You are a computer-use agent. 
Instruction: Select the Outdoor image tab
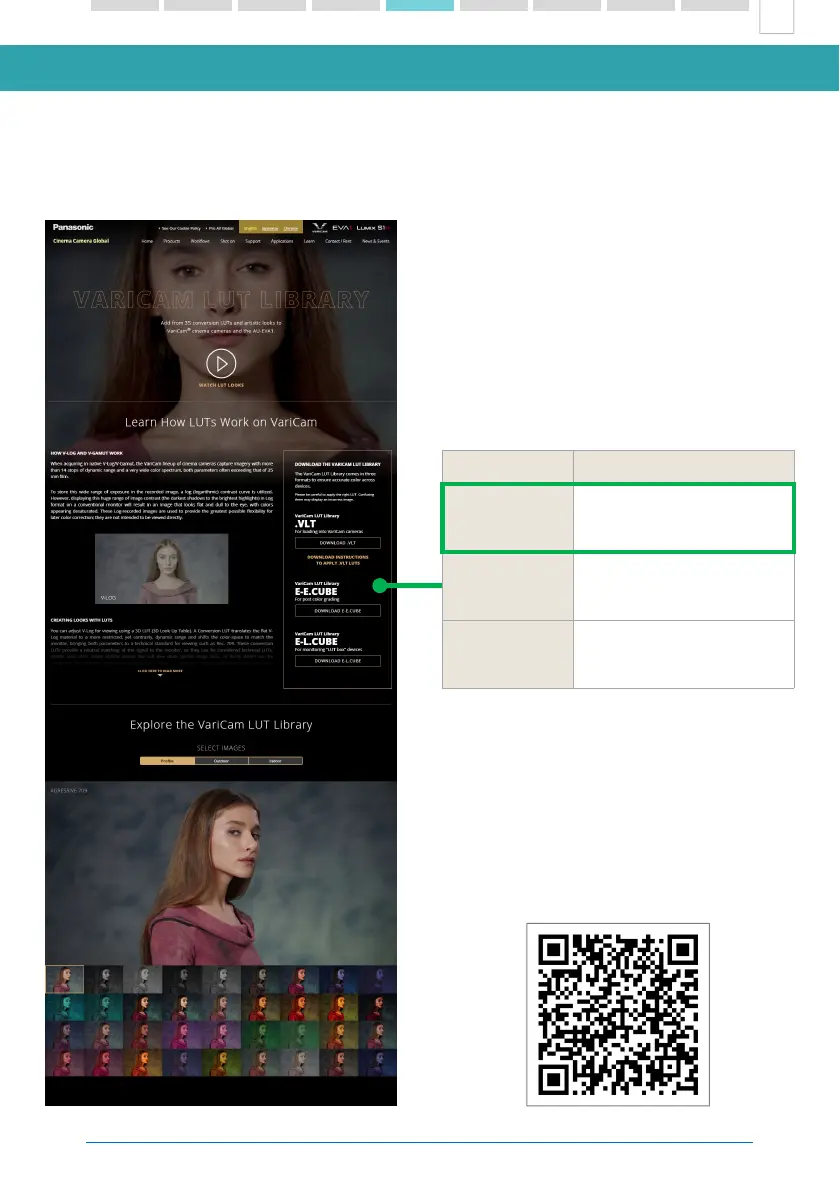222,760
